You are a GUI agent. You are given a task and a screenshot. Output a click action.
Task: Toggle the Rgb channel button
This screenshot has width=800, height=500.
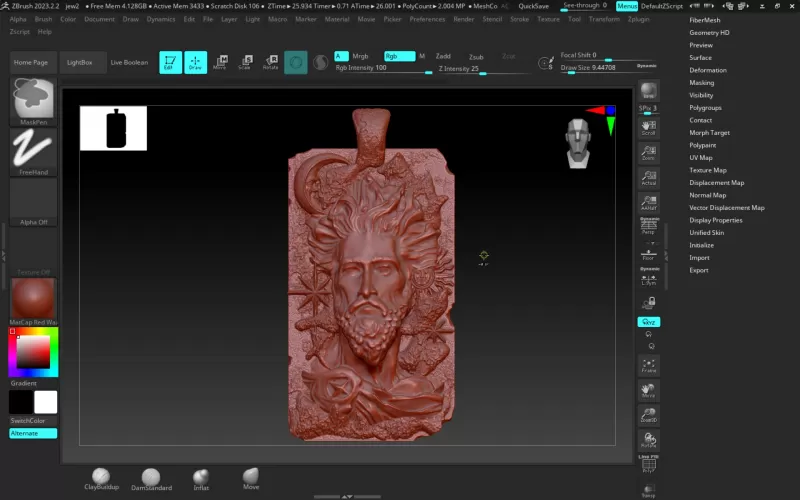click(399, 56)
